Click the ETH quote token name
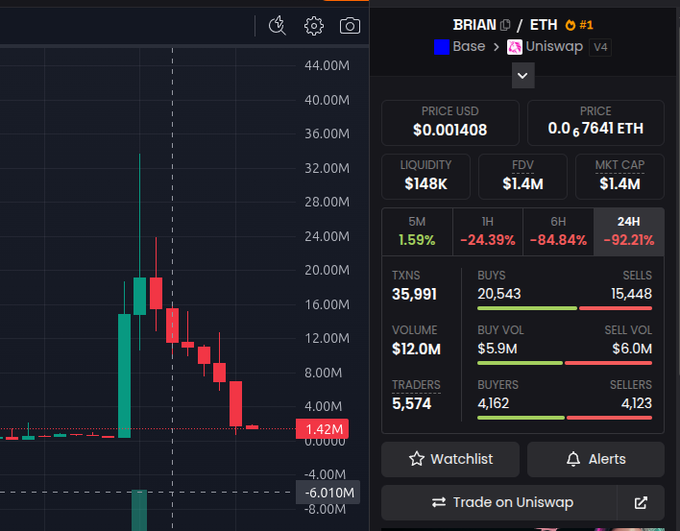Screen dimensions: 680x531 pos(543,25)
